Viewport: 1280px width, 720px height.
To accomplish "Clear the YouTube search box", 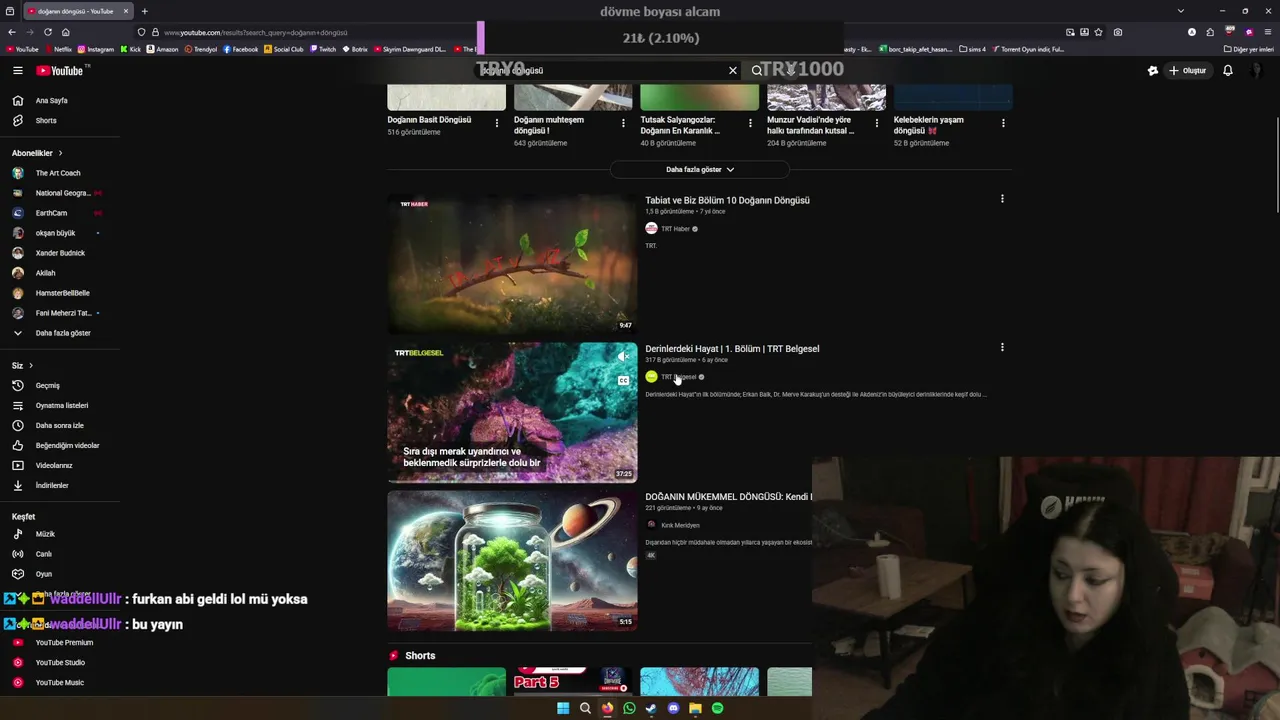I will (x=733, y=71).
